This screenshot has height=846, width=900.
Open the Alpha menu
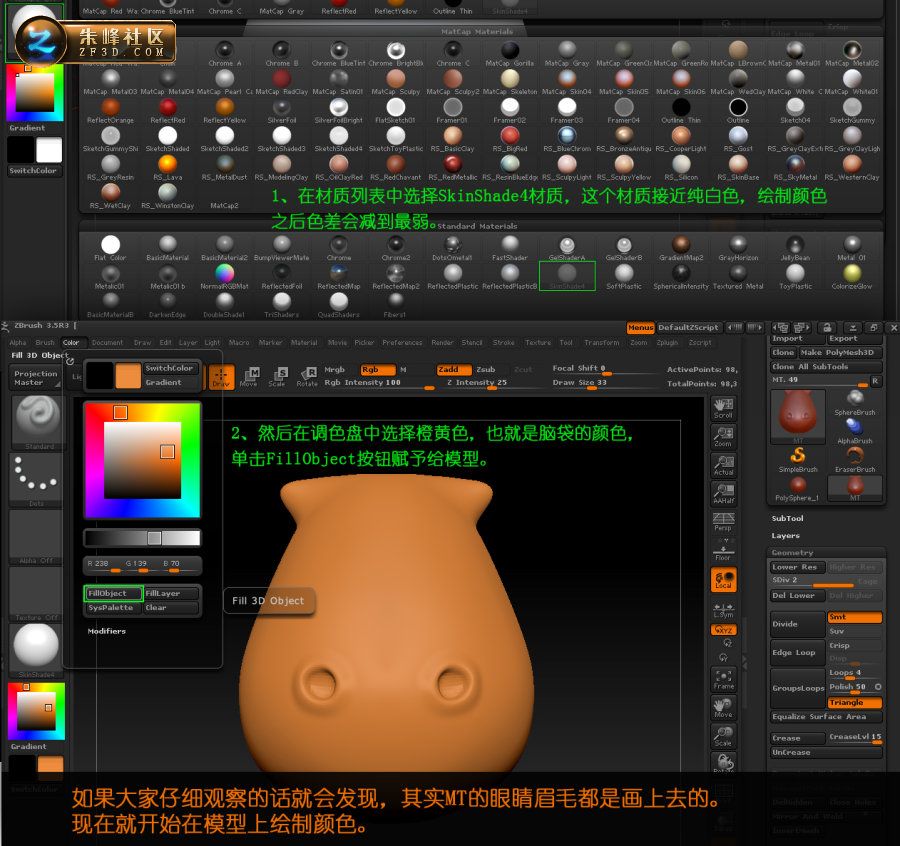(x=18, y=343)
